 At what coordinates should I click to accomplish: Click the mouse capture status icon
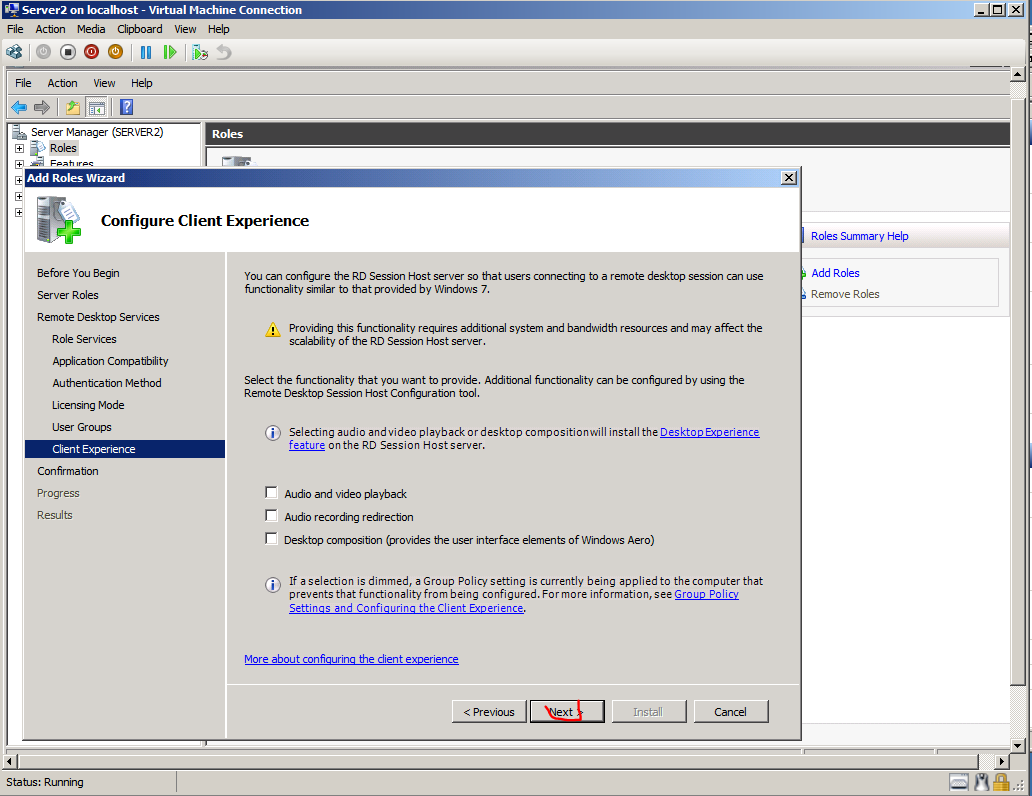981,782
